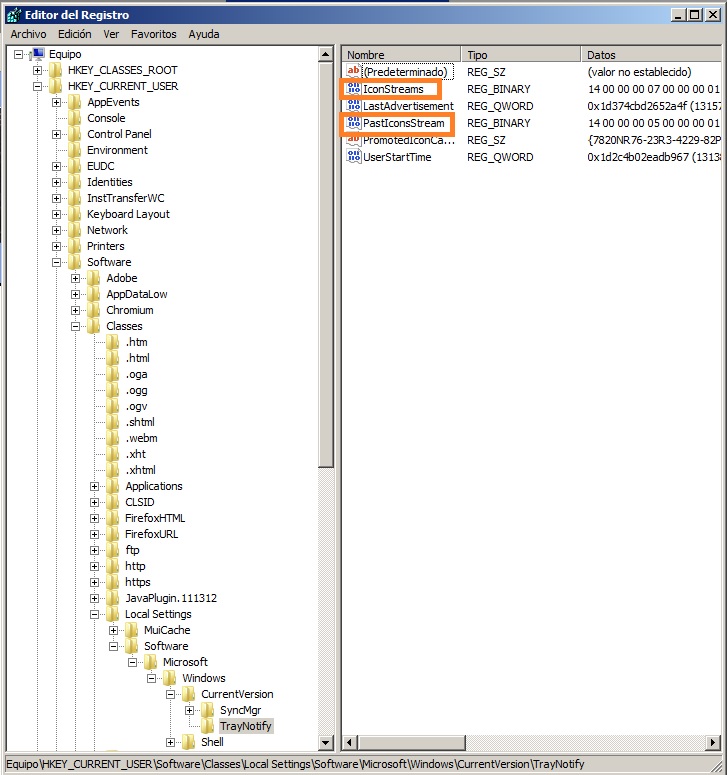This screenshot has height=775, width=727.
Task: Expand the SyncMgr key
Action: click(x=189, y=710)
